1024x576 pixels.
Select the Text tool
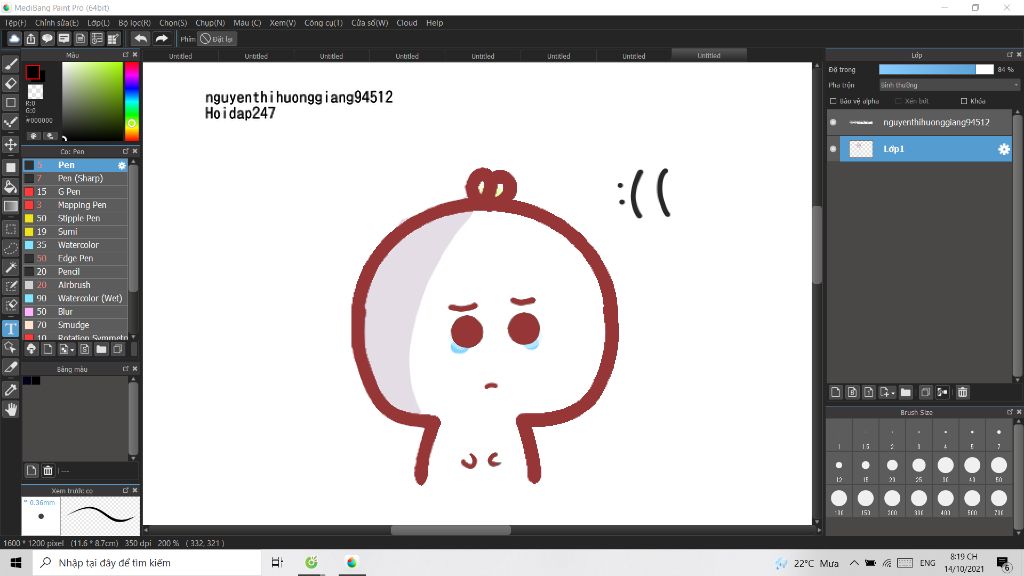pyautogui.click(x=10, y=328)
